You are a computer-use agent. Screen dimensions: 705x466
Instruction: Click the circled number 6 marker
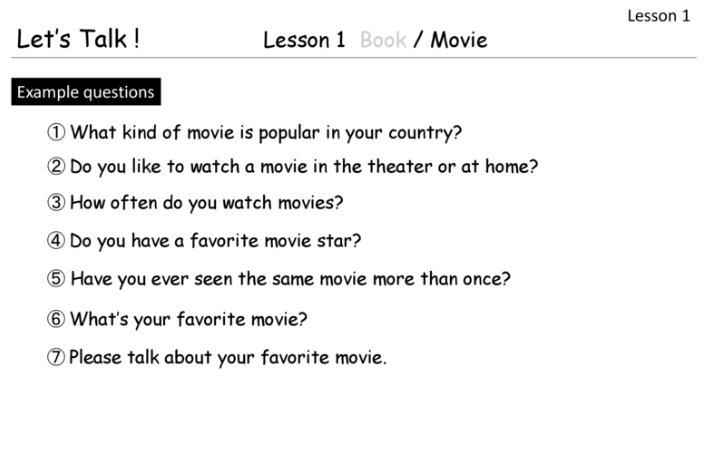[56, 320]
